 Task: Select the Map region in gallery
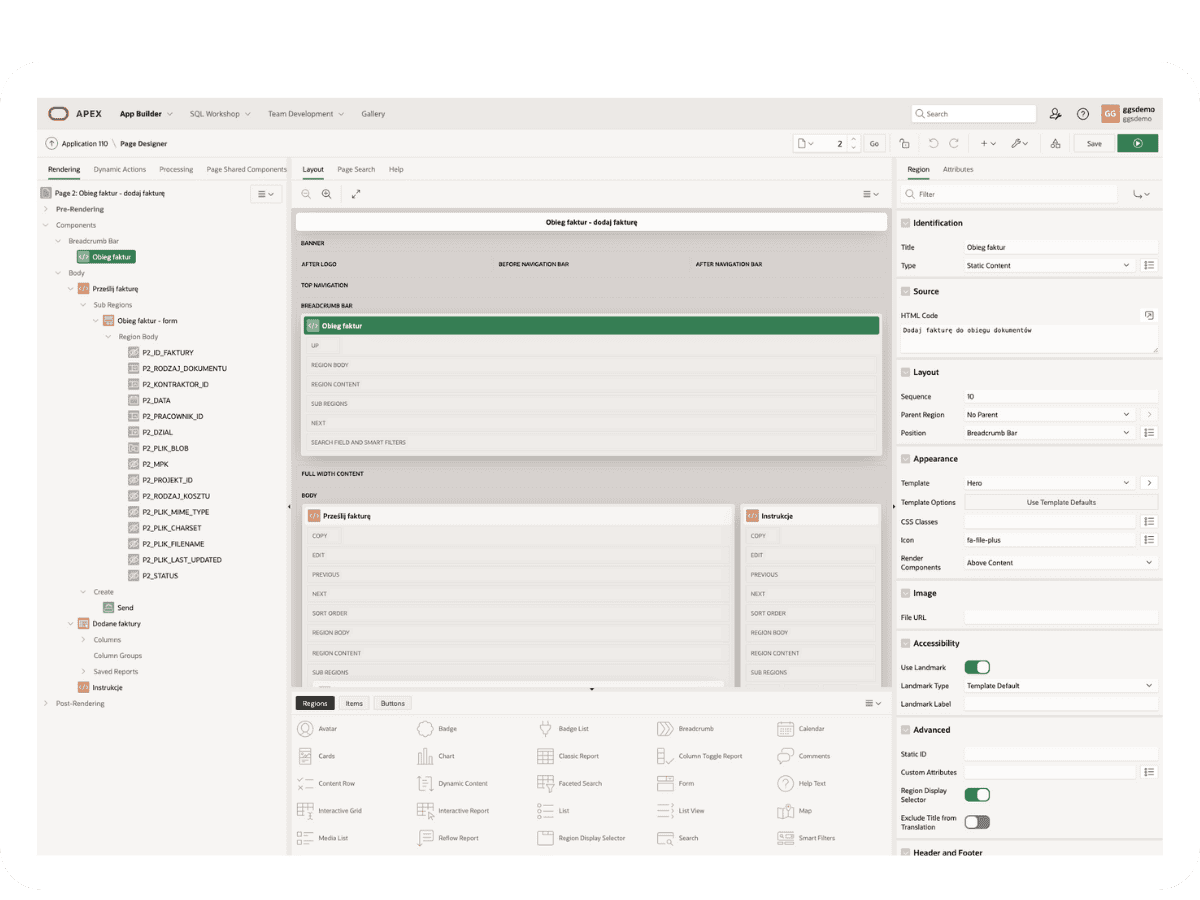pos(795,811)
